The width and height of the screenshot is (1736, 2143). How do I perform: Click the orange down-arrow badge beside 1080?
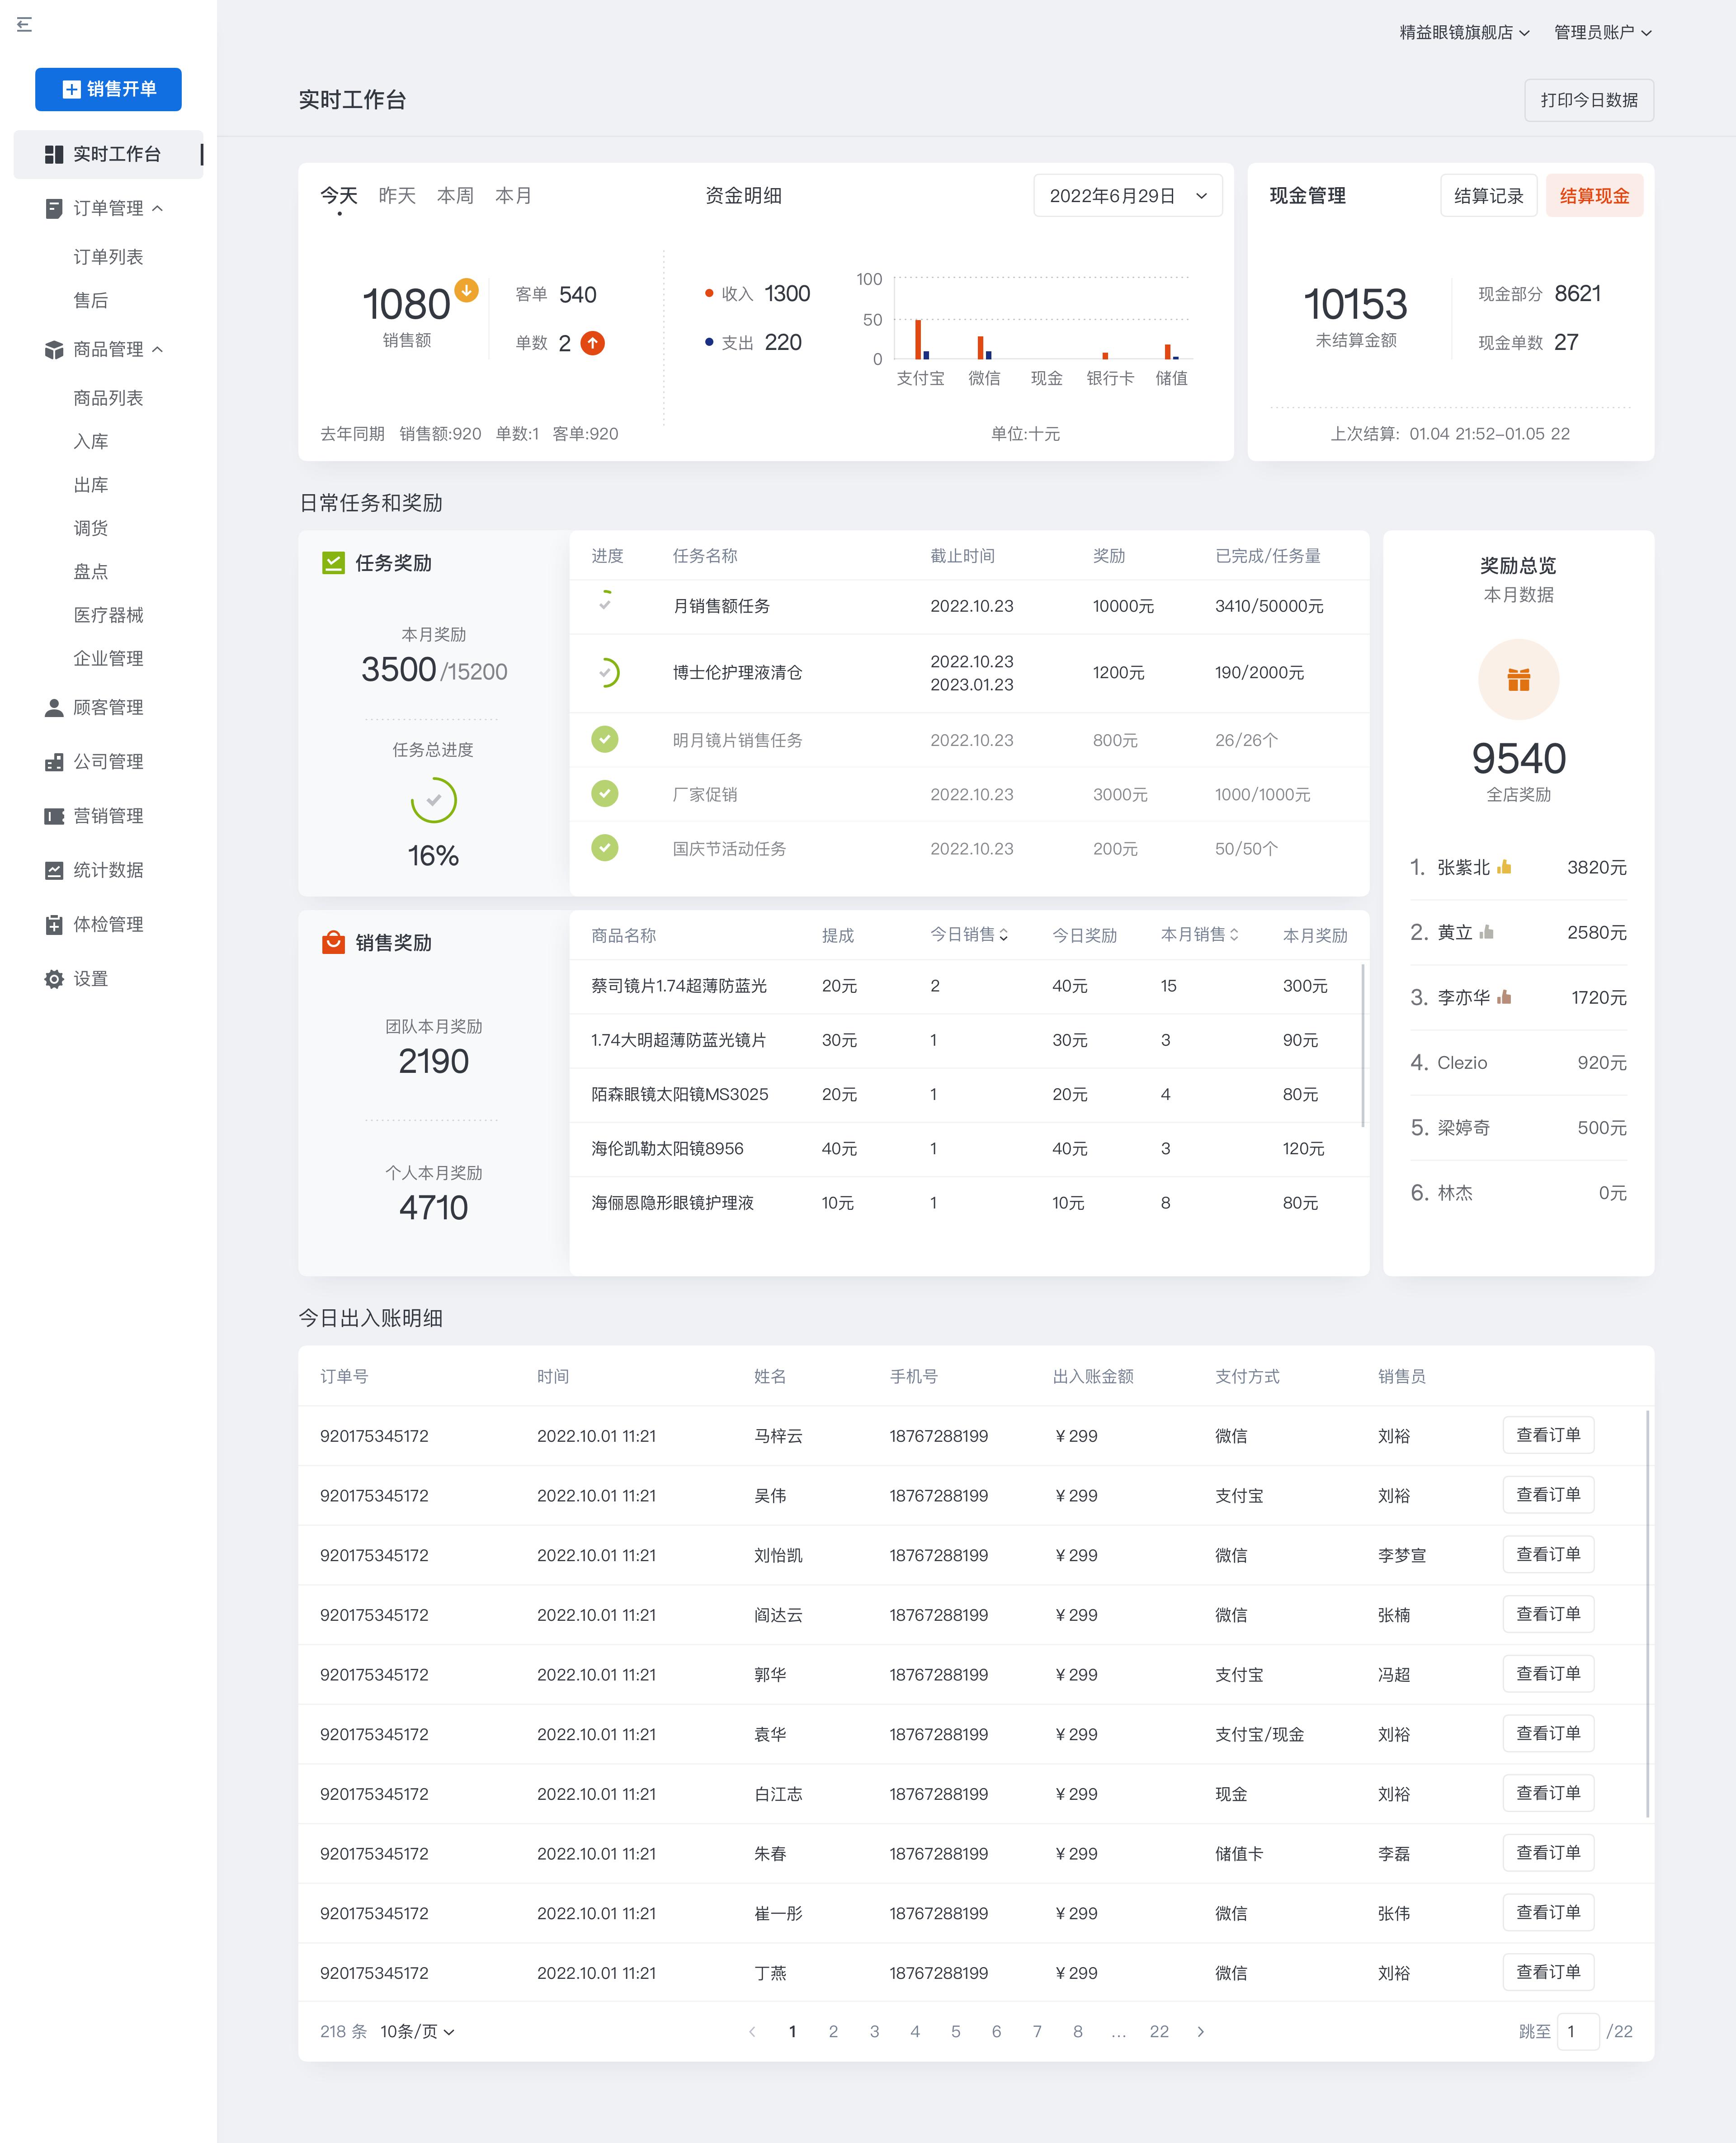click(466, 290)
